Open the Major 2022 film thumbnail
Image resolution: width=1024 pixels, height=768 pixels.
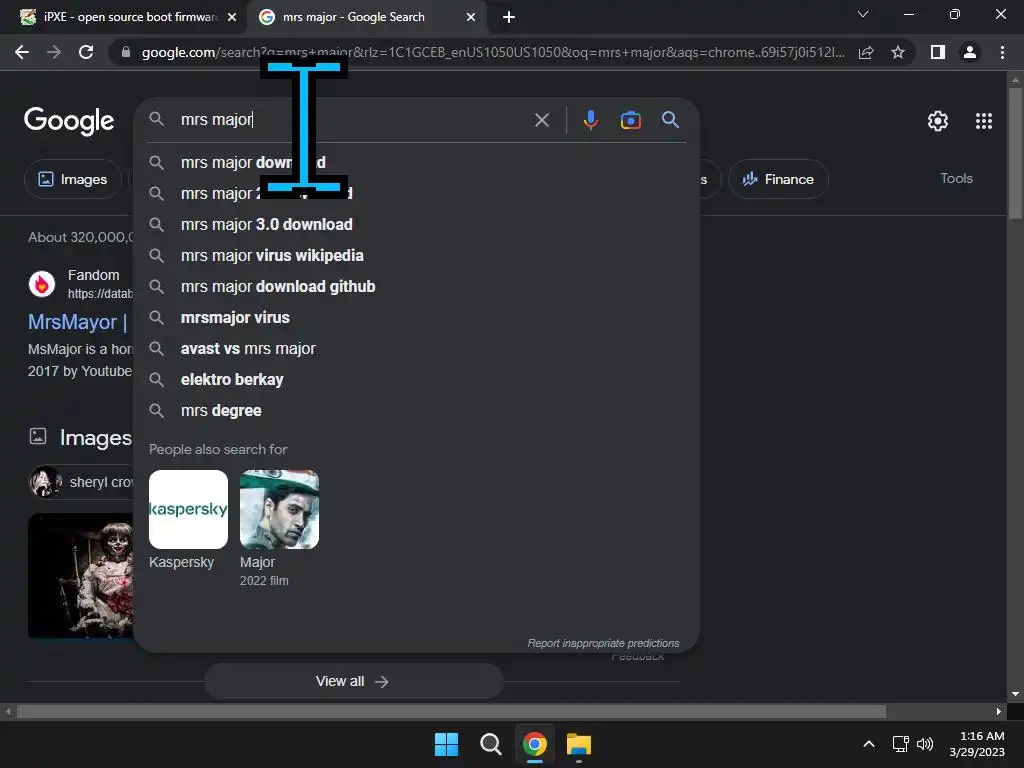coord(280,509)
